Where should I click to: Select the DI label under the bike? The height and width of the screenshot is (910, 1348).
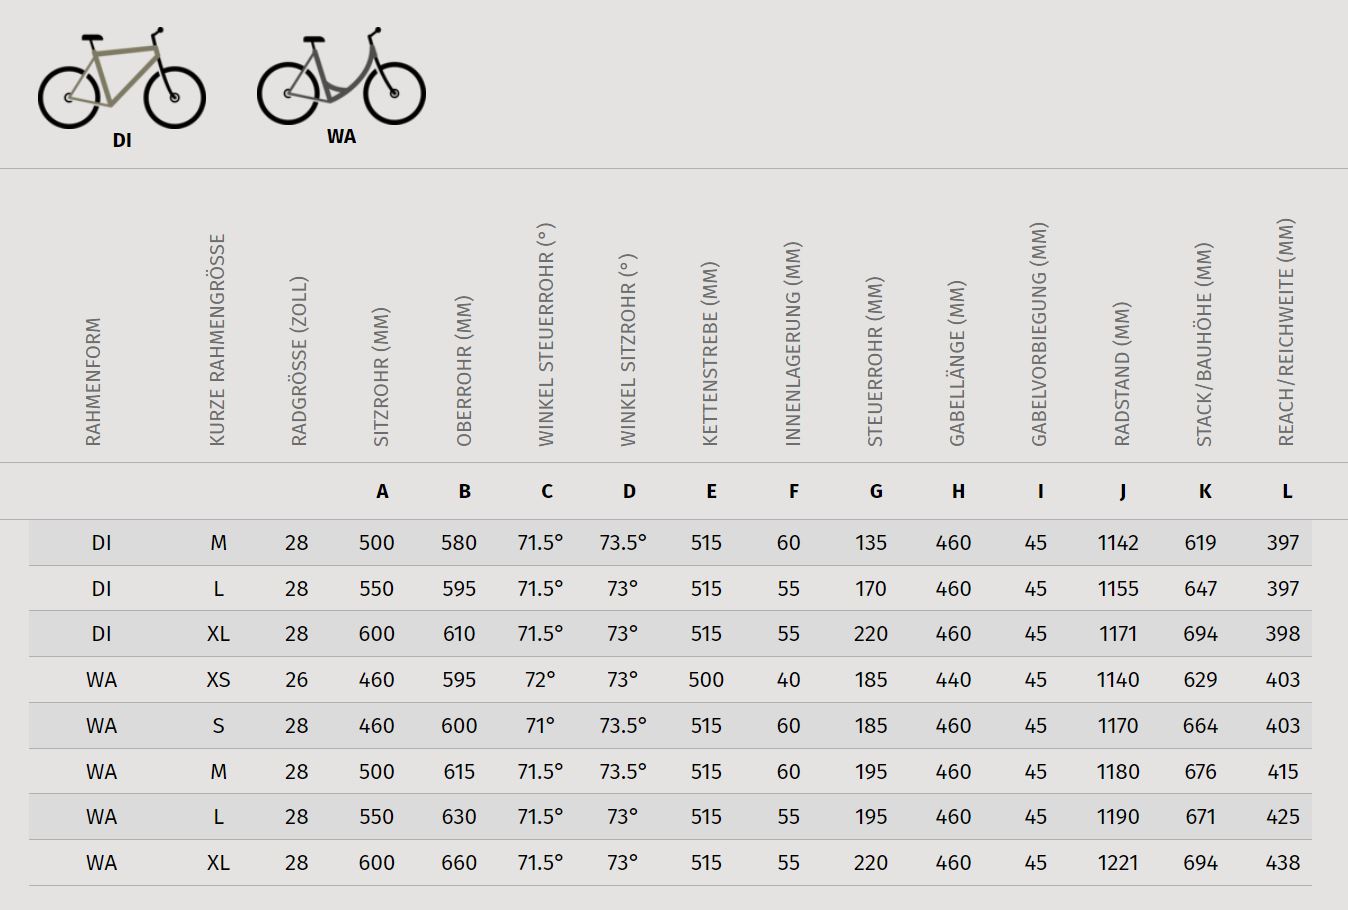tap(122, 141)
